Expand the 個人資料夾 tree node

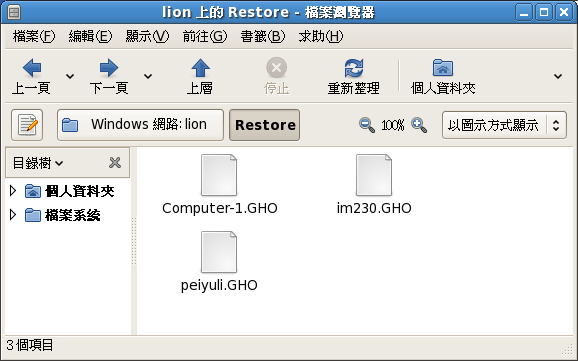(x=13, y=191)
